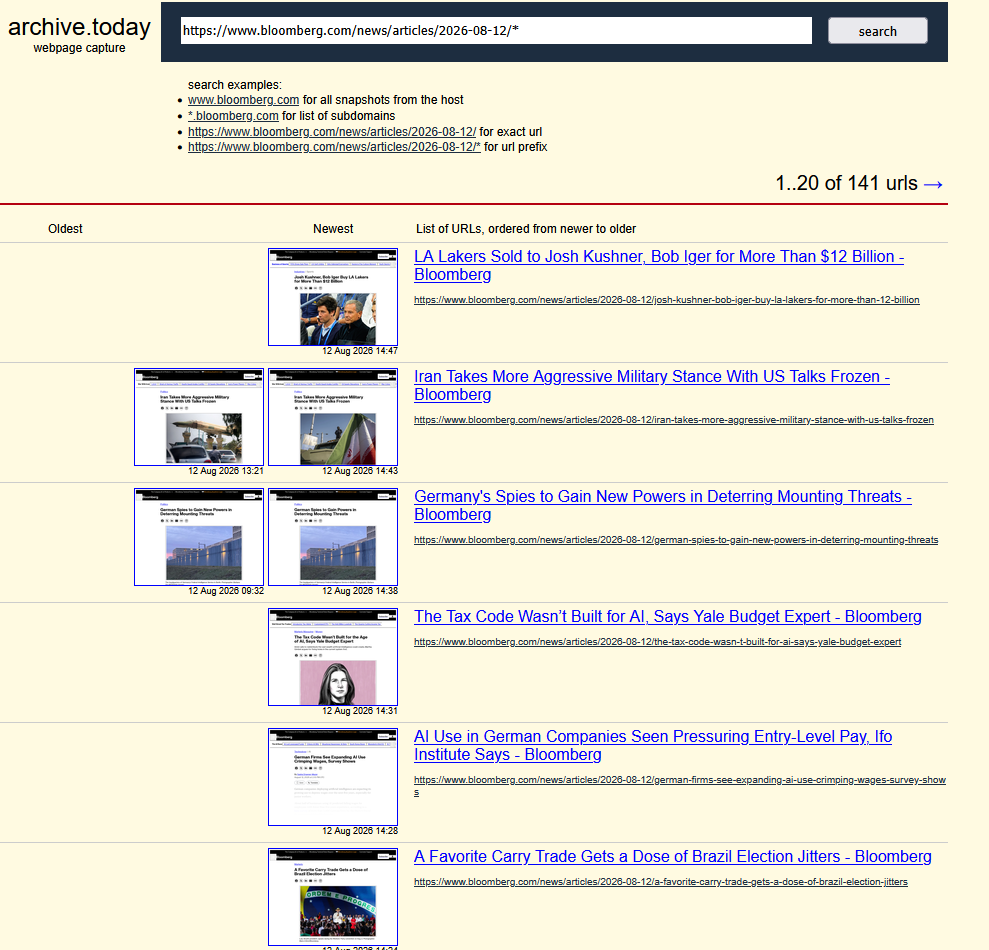Click the-tax-code-wasn-t-built-for-ai URL link
This screenshot has width=989, height=950.
click(657, 642)
